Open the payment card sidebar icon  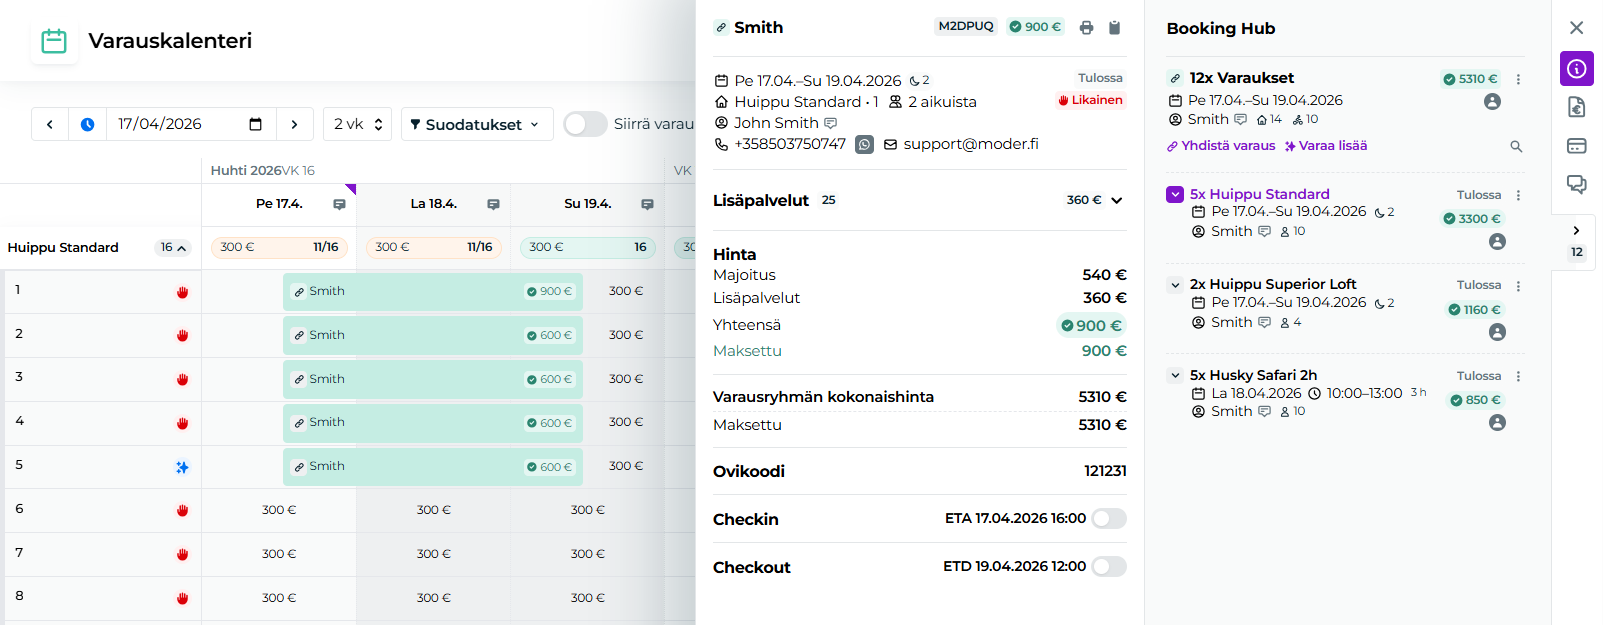[1576, 146]
